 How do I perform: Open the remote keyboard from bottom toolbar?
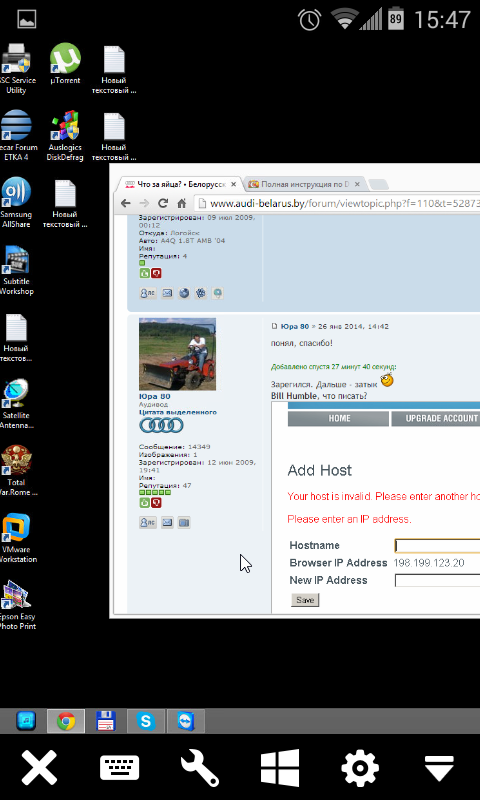click(119, 767)
